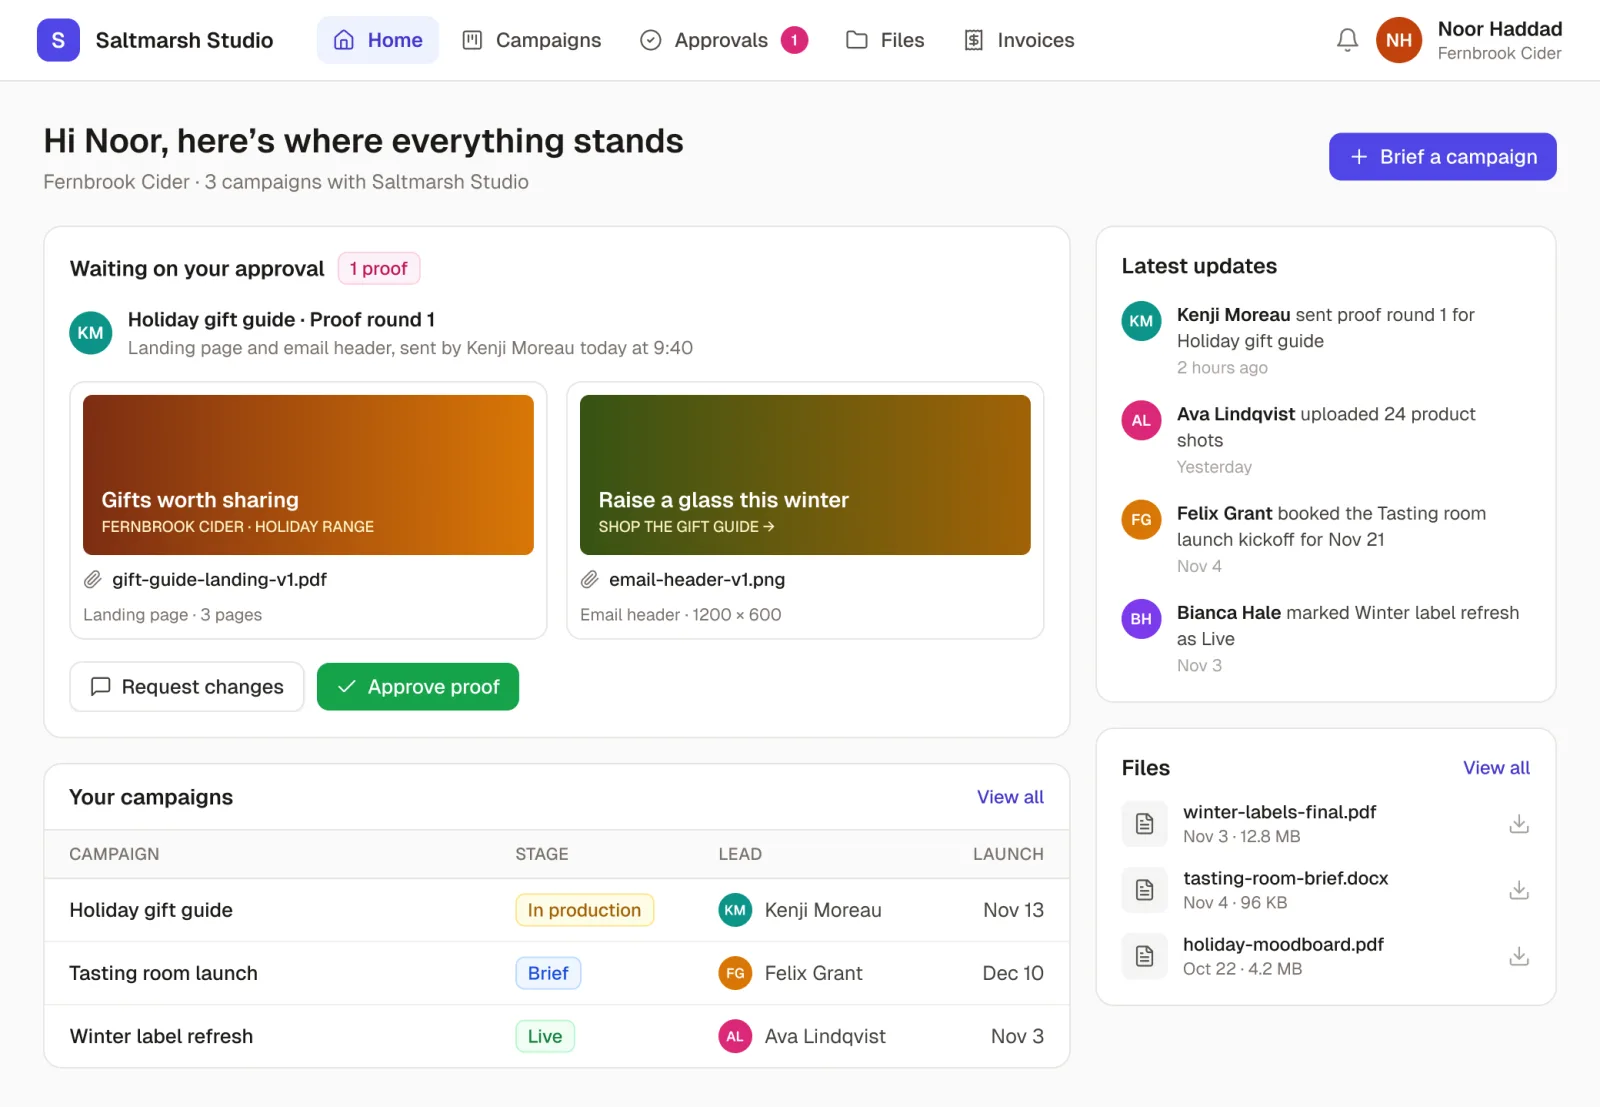This screenshot has height=1107, width=1600.
Task: Click the In production stage badge
Action: (584, 910)
